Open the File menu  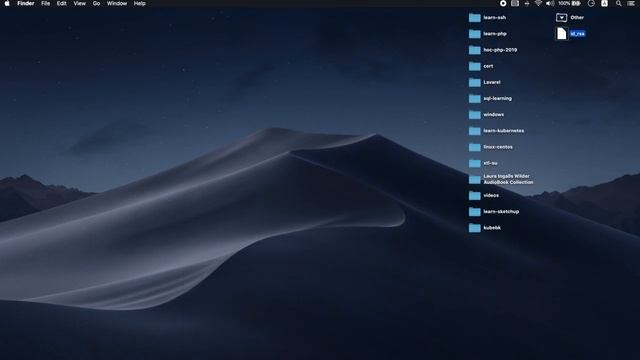46,3
